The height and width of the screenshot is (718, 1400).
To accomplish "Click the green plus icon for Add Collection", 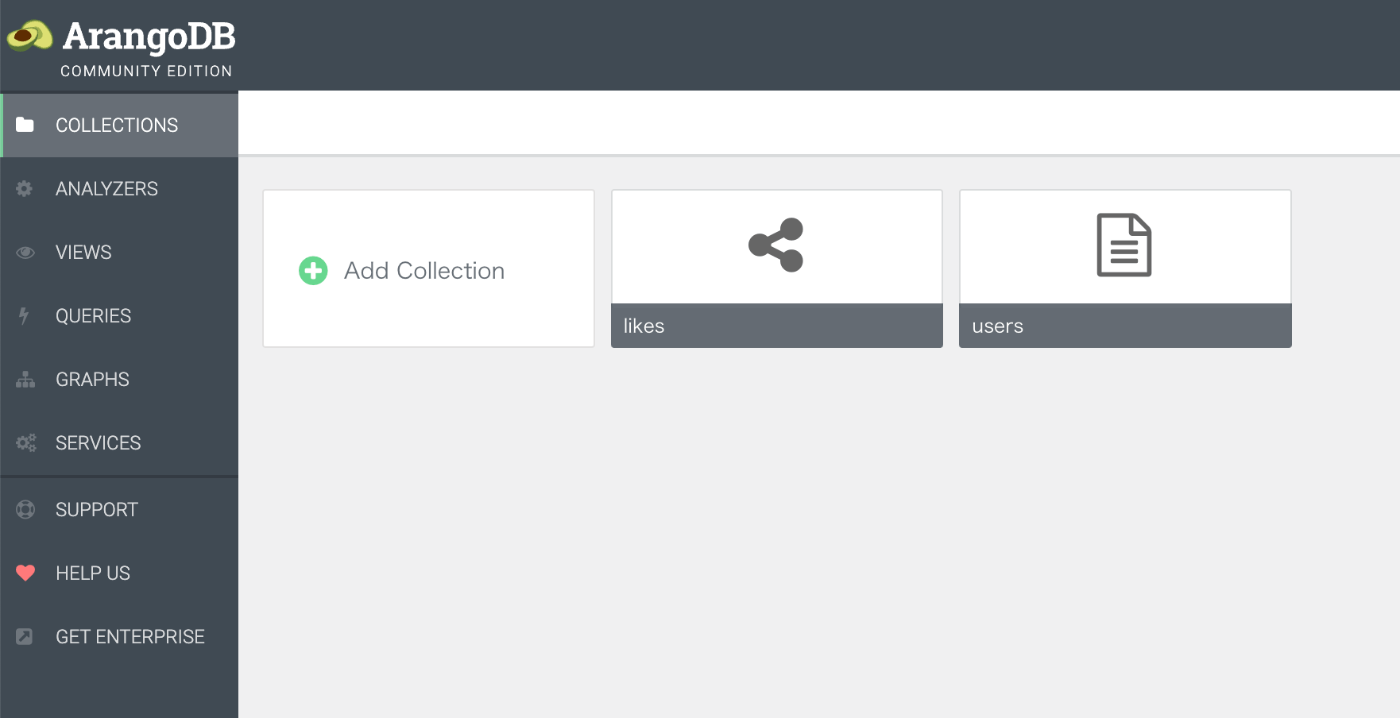I will [x=313, y=270].
